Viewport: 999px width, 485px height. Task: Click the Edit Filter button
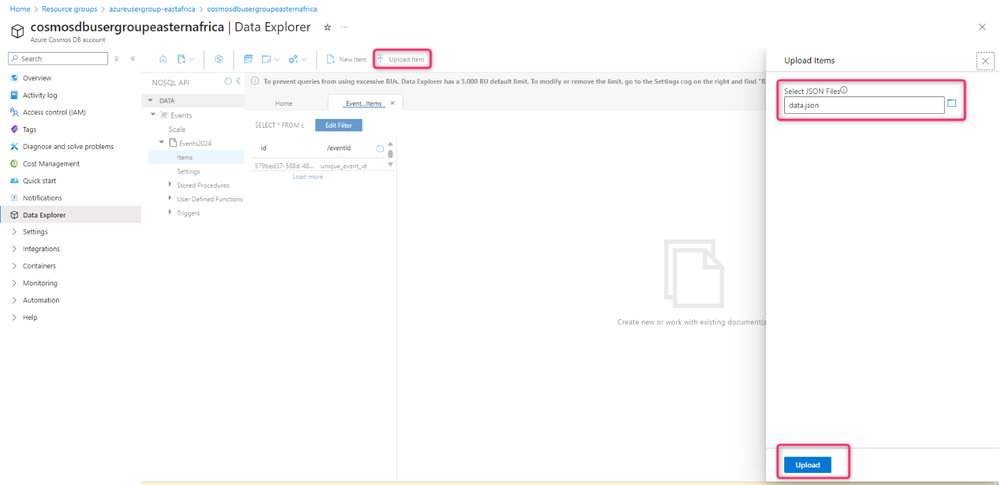[338, 126]
